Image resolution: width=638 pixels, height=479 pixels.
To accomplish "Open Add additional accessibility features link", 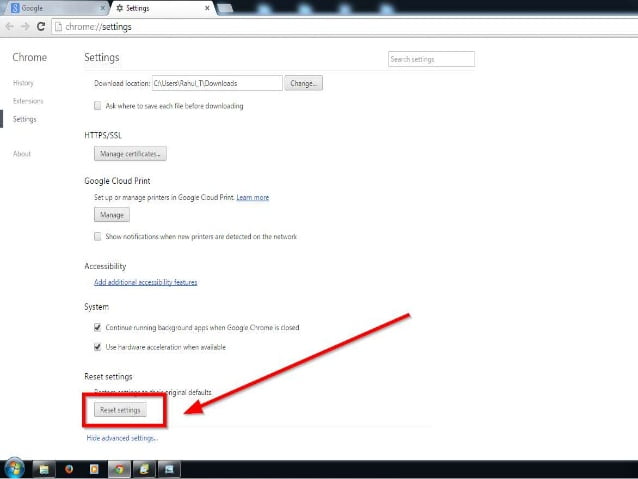I will 146,282.
